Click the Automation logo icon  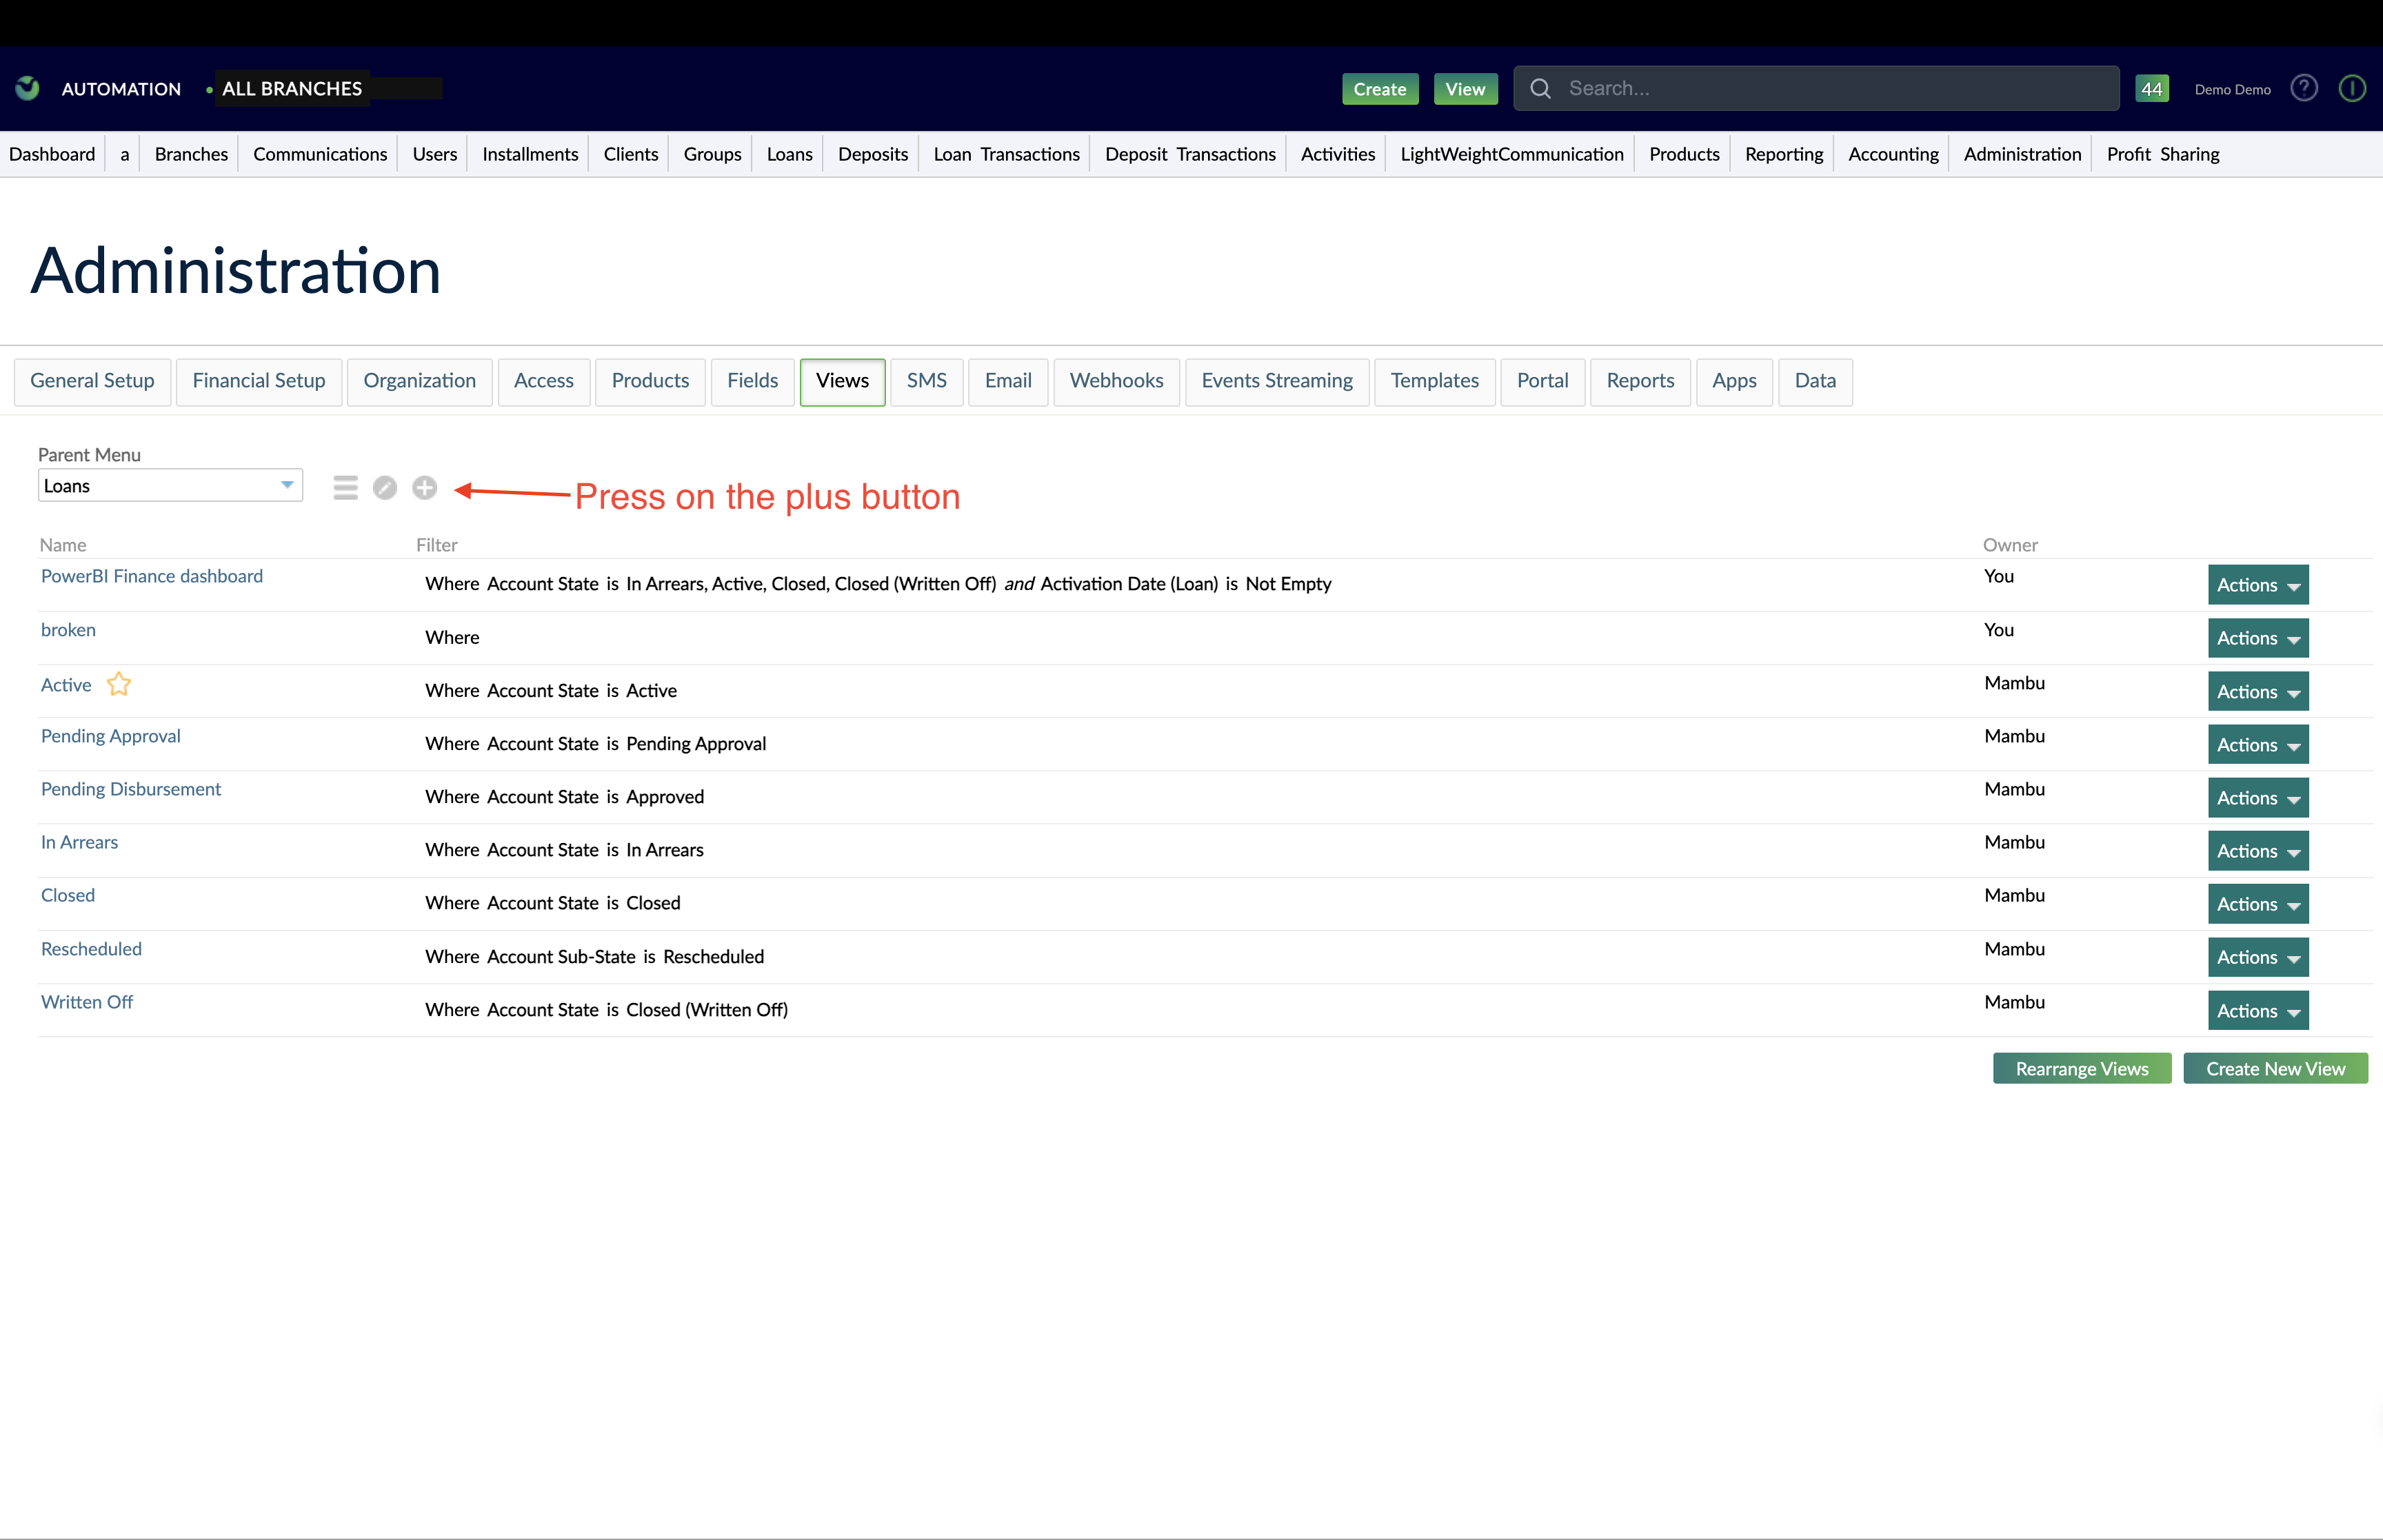click(x=26, y=88)
